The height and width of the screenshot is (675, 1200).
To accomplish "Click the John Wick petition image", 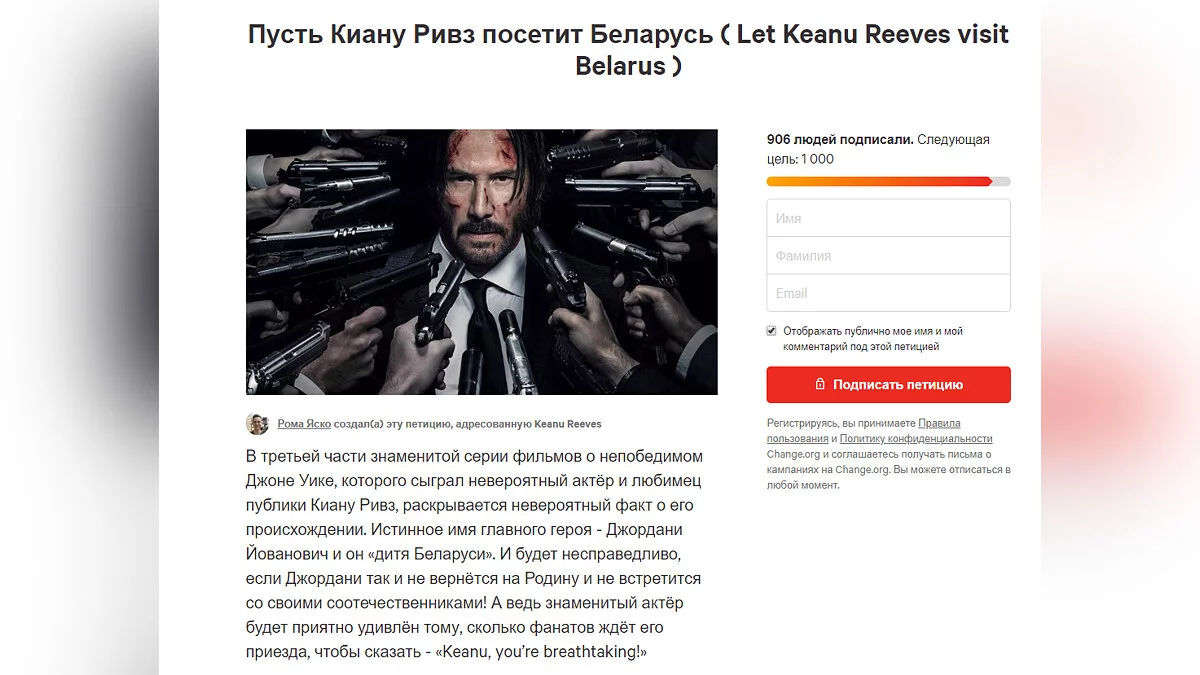I will coord(481,262).
